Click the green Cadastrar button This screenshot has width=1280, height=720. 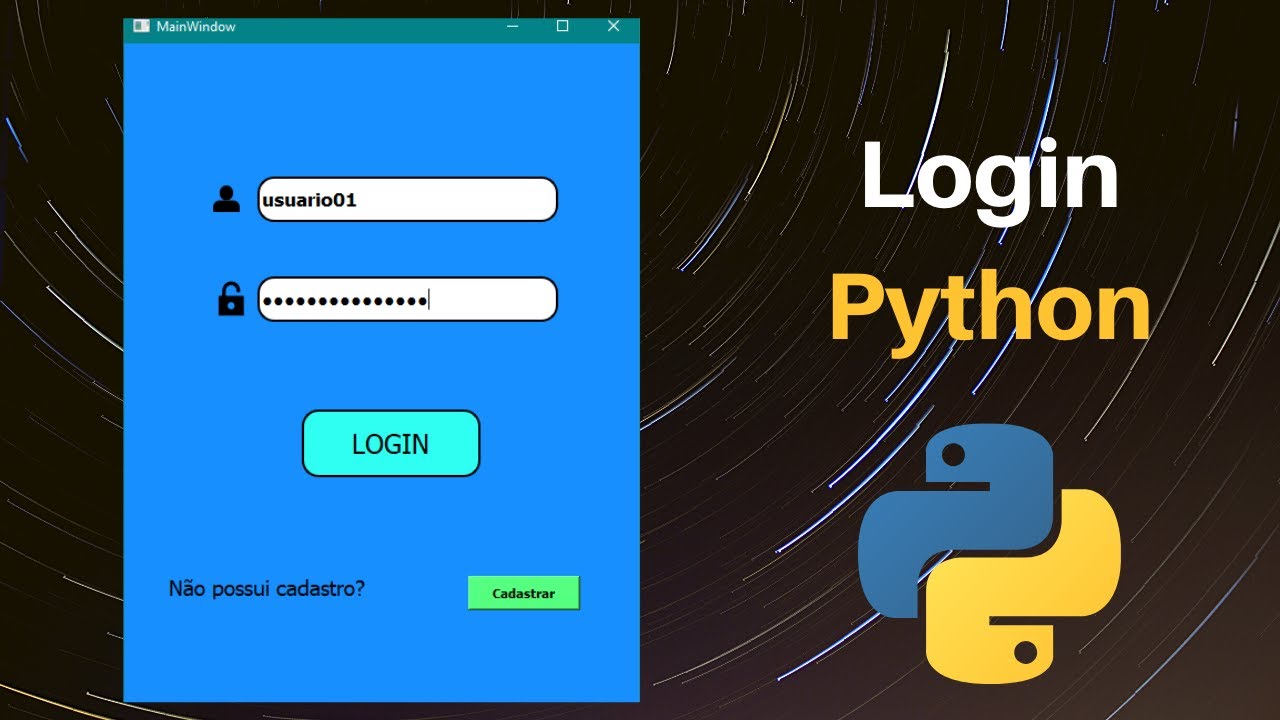(x=524, y=593)
